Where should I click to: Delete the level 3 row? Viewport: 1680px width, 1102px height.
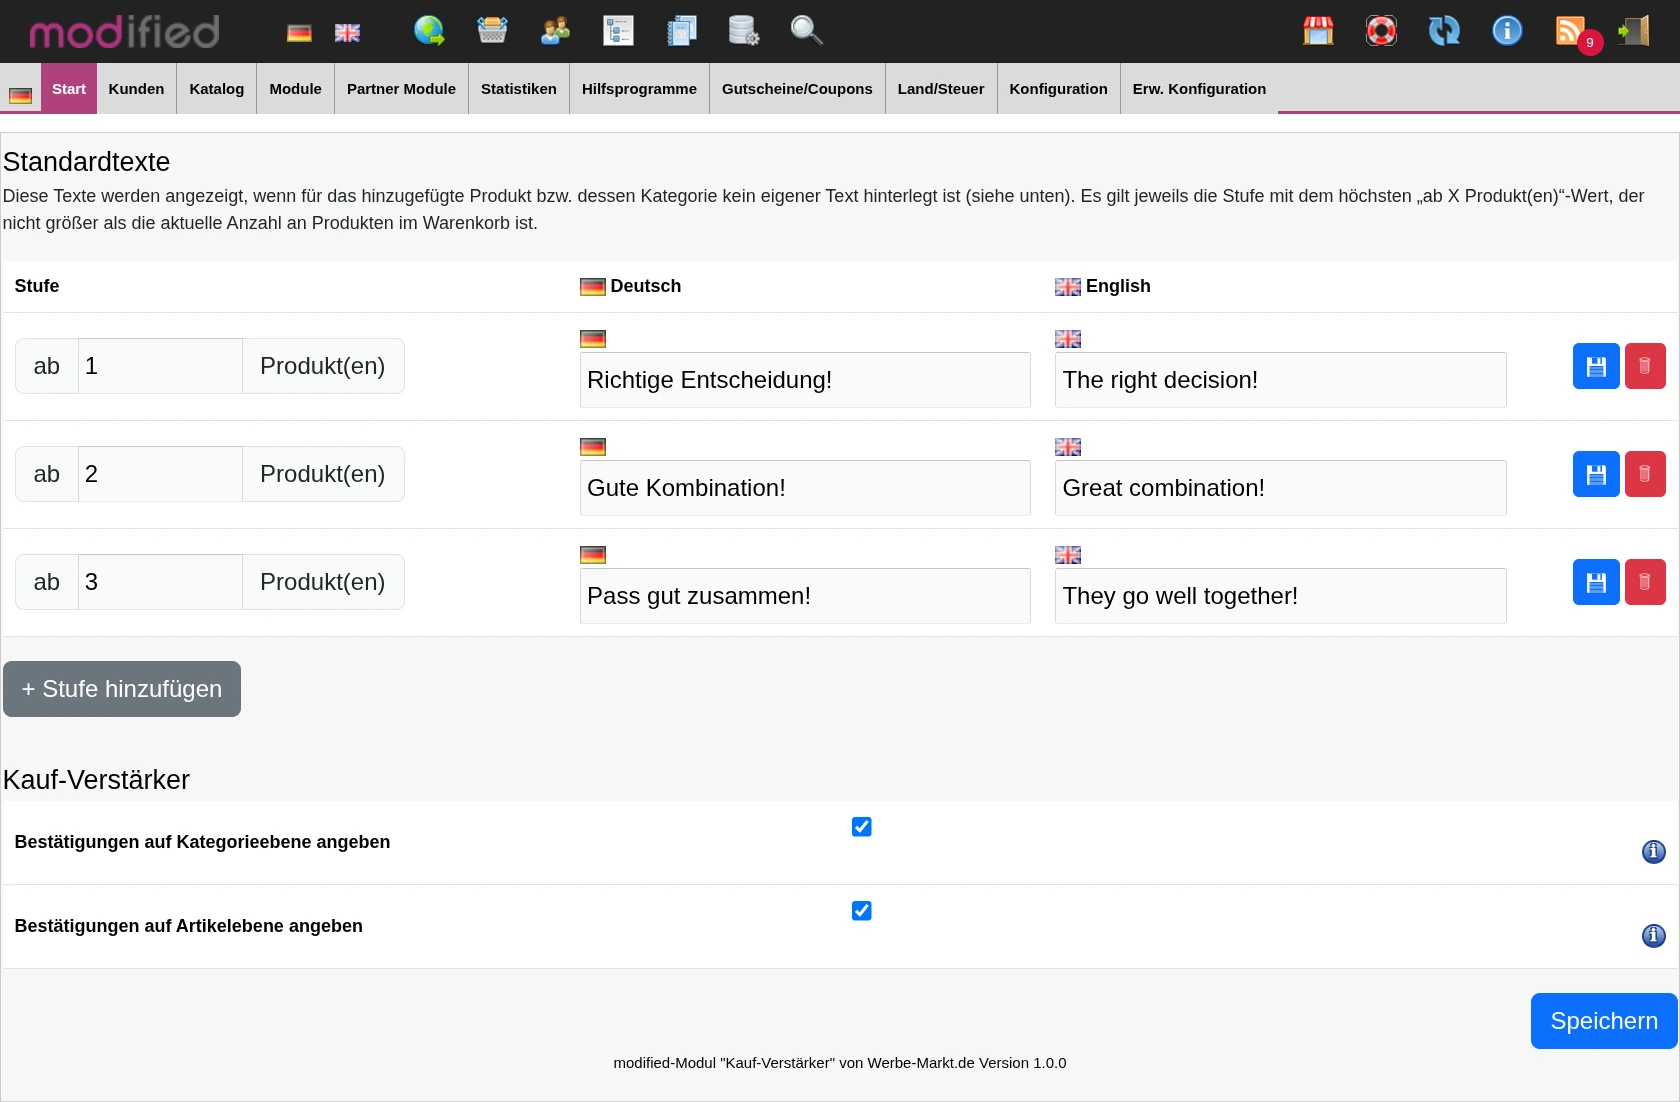click(1645, 582)
